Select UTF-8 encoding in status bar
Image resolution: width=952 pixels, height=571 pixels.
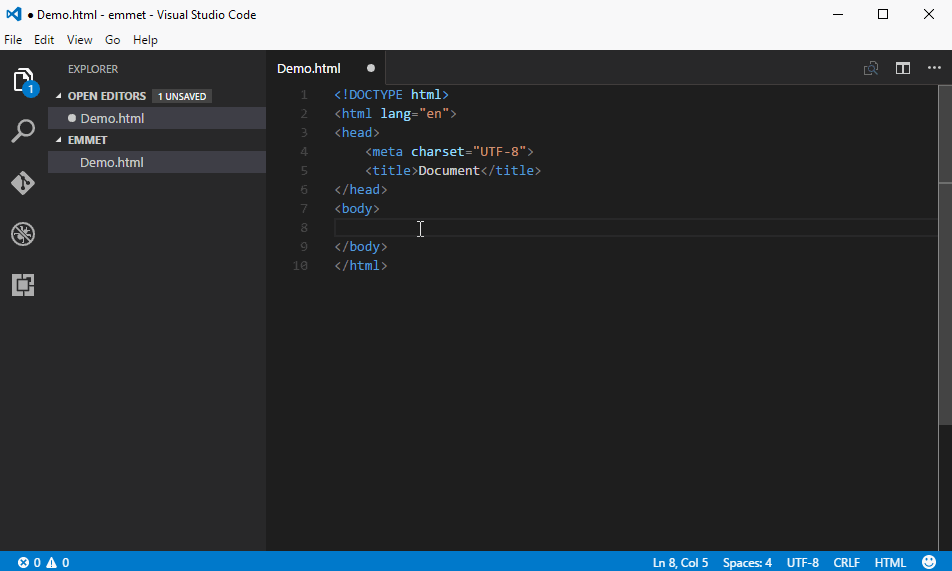pyautogui.click(x=802, y=562)
